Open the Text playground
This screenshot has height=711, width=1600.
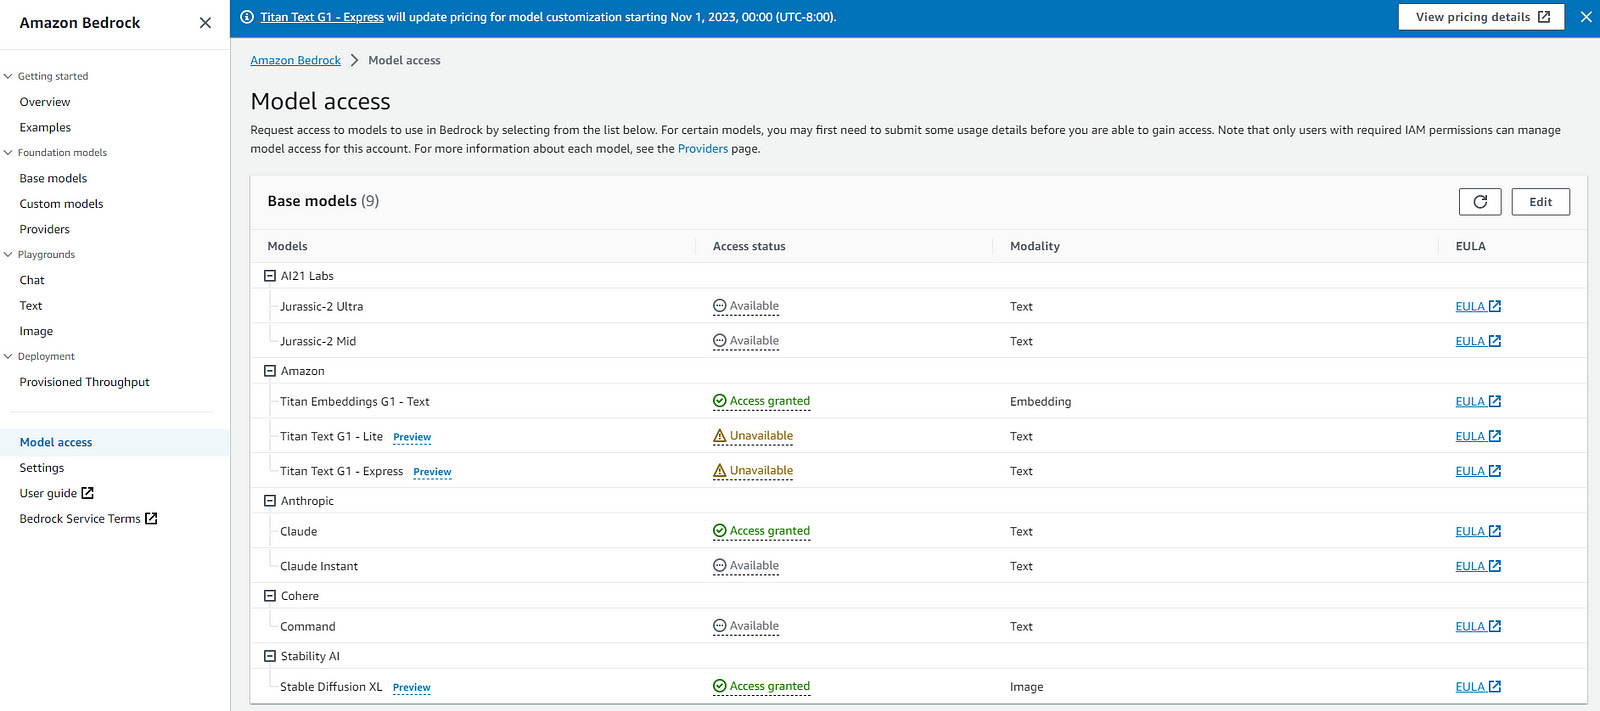pyautogui.click(x=31, y=306)
